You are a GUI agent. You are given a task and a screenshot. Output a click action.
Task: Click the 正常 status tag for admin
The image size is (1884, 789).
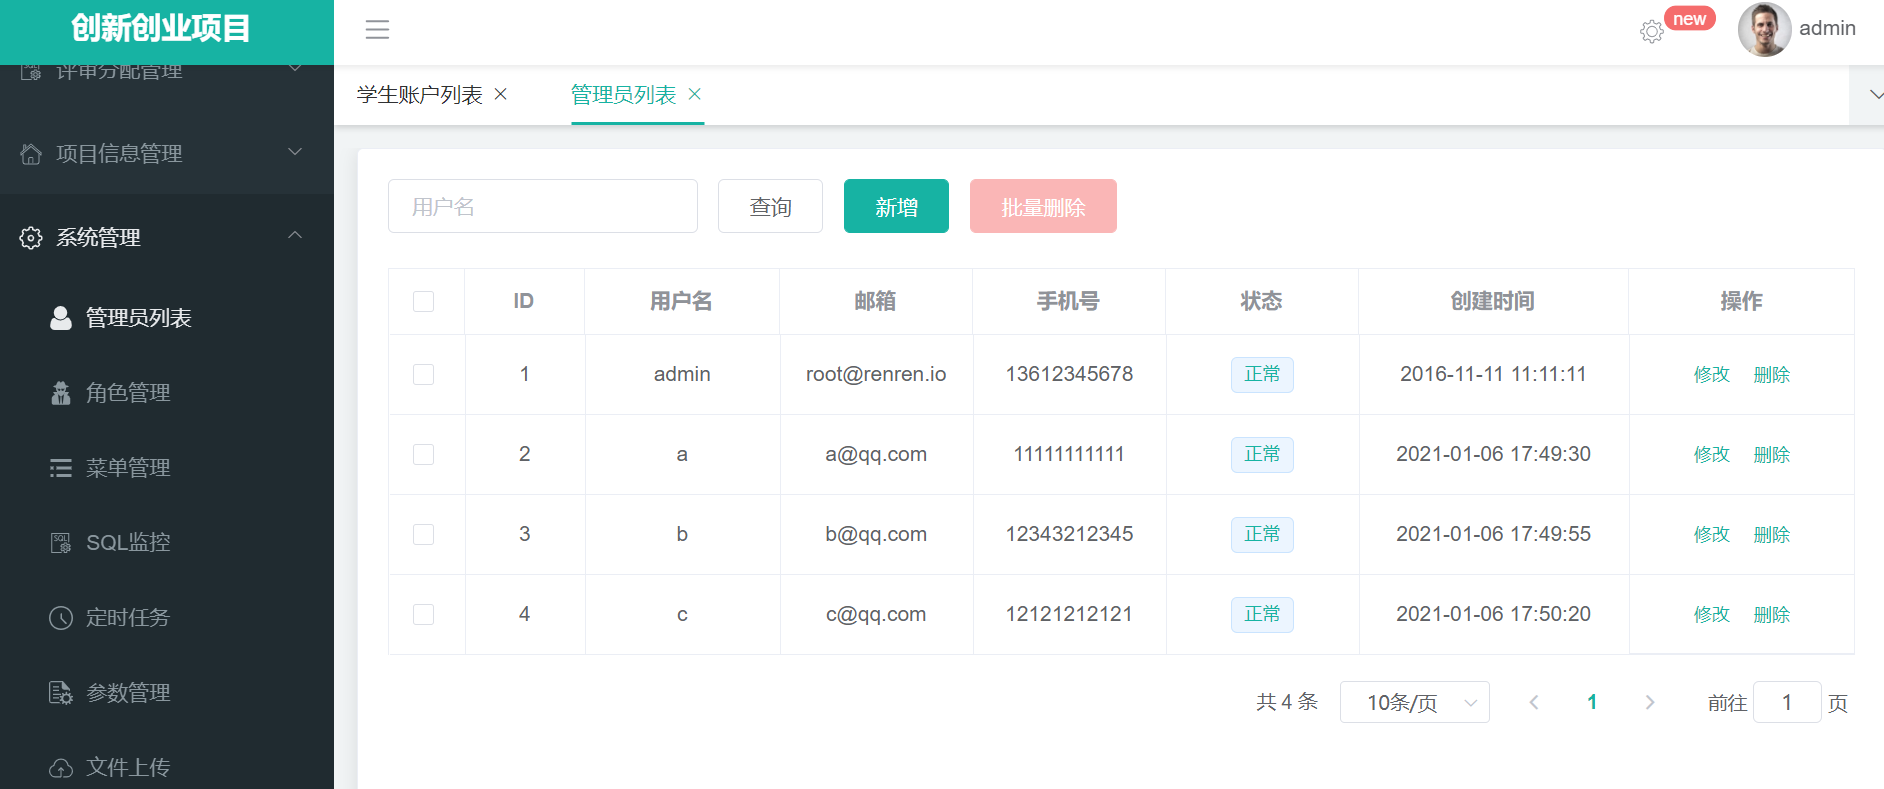click(1262, 374)
